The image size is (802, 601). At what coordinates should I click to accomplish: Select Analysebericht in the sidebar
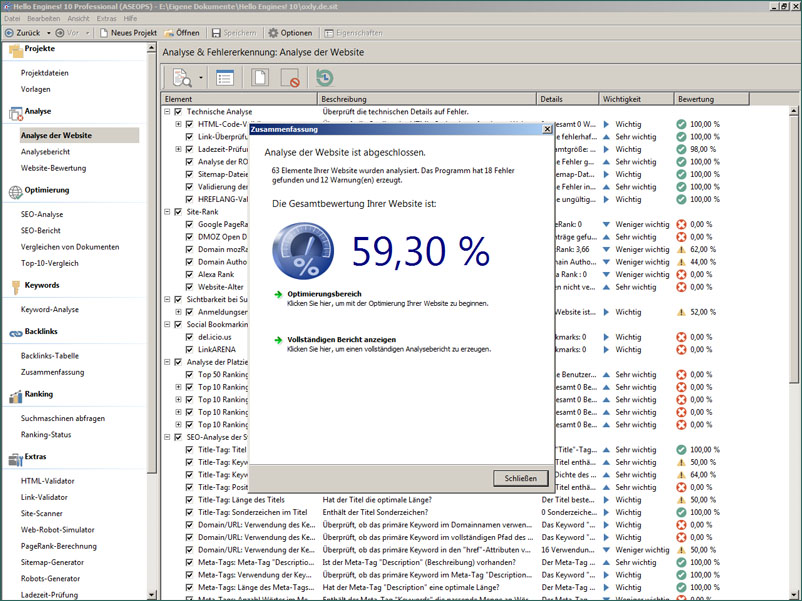click(47, 152)
